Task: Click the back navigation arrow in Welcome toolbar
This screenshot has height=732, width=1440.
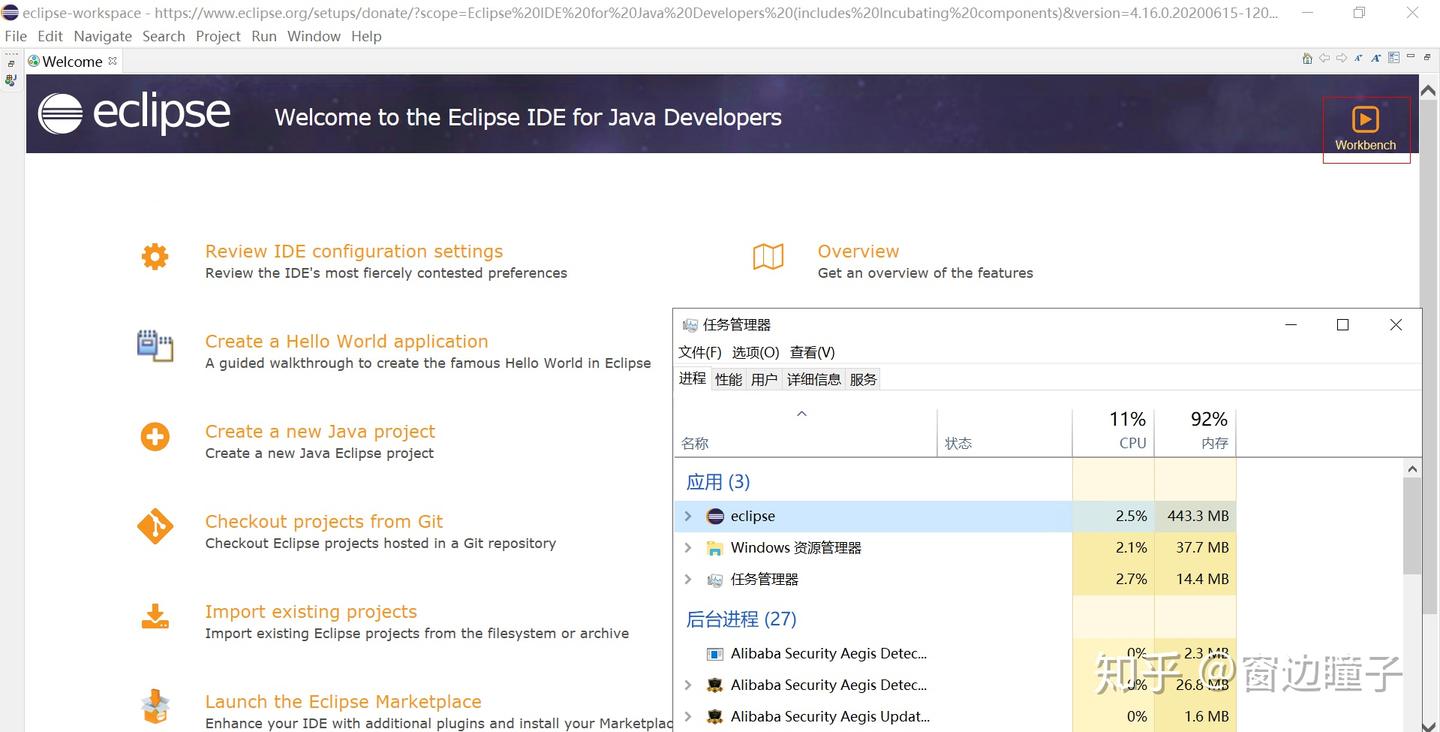Action: click(1324, 58)
